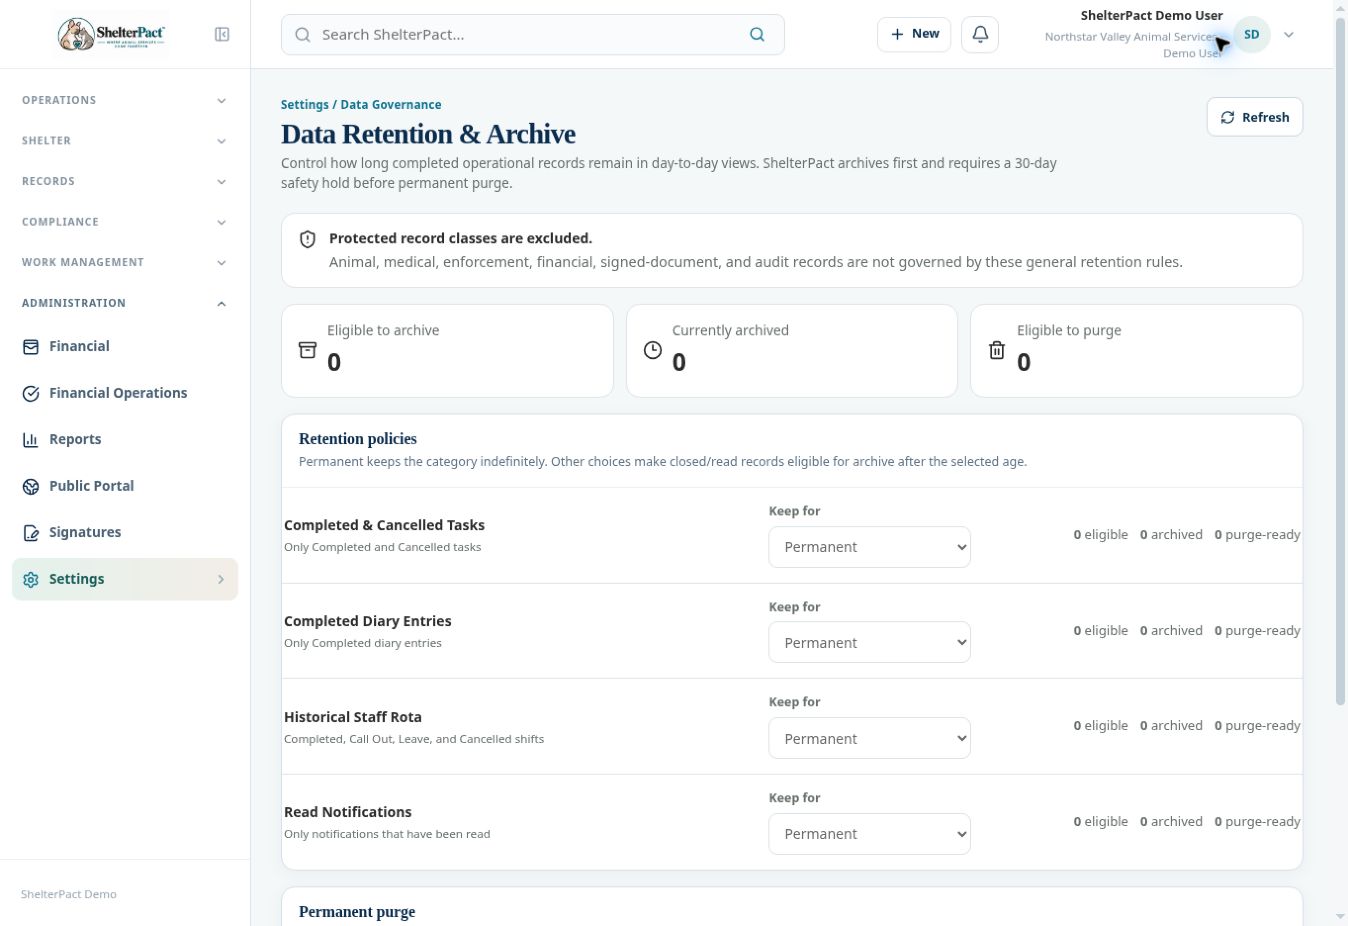Click the archive box icon
Image resolution: width=1348 pixels, height=926 pixels.
point(308,350)
